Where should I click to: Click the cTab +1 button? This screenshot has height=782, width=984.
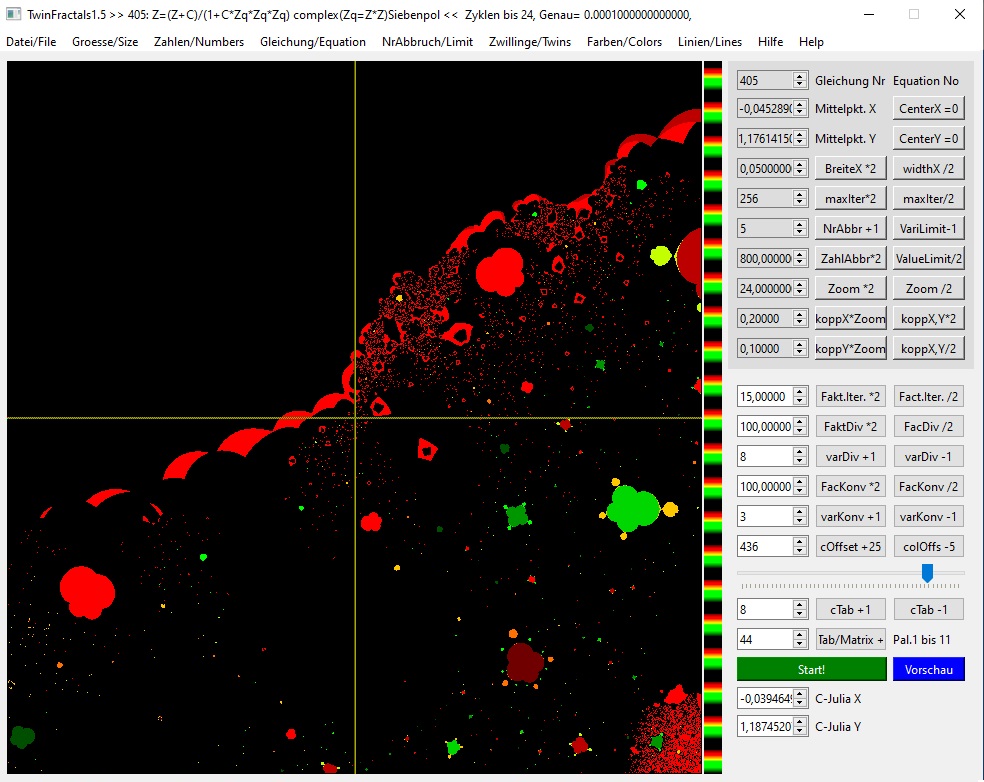pos(850,609)
